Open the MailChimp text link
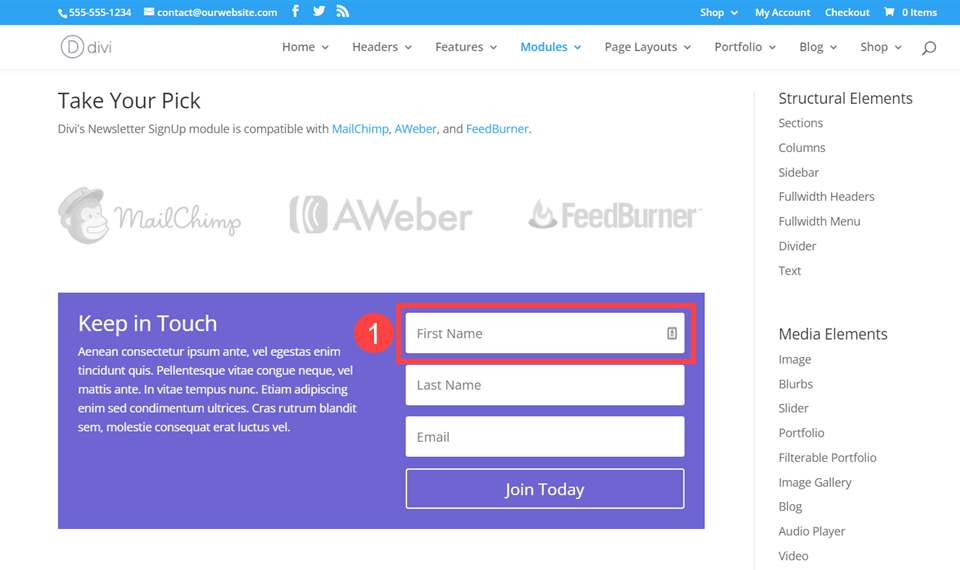The height and width of the screenshot is (570, 960). (x=360, y=129)
